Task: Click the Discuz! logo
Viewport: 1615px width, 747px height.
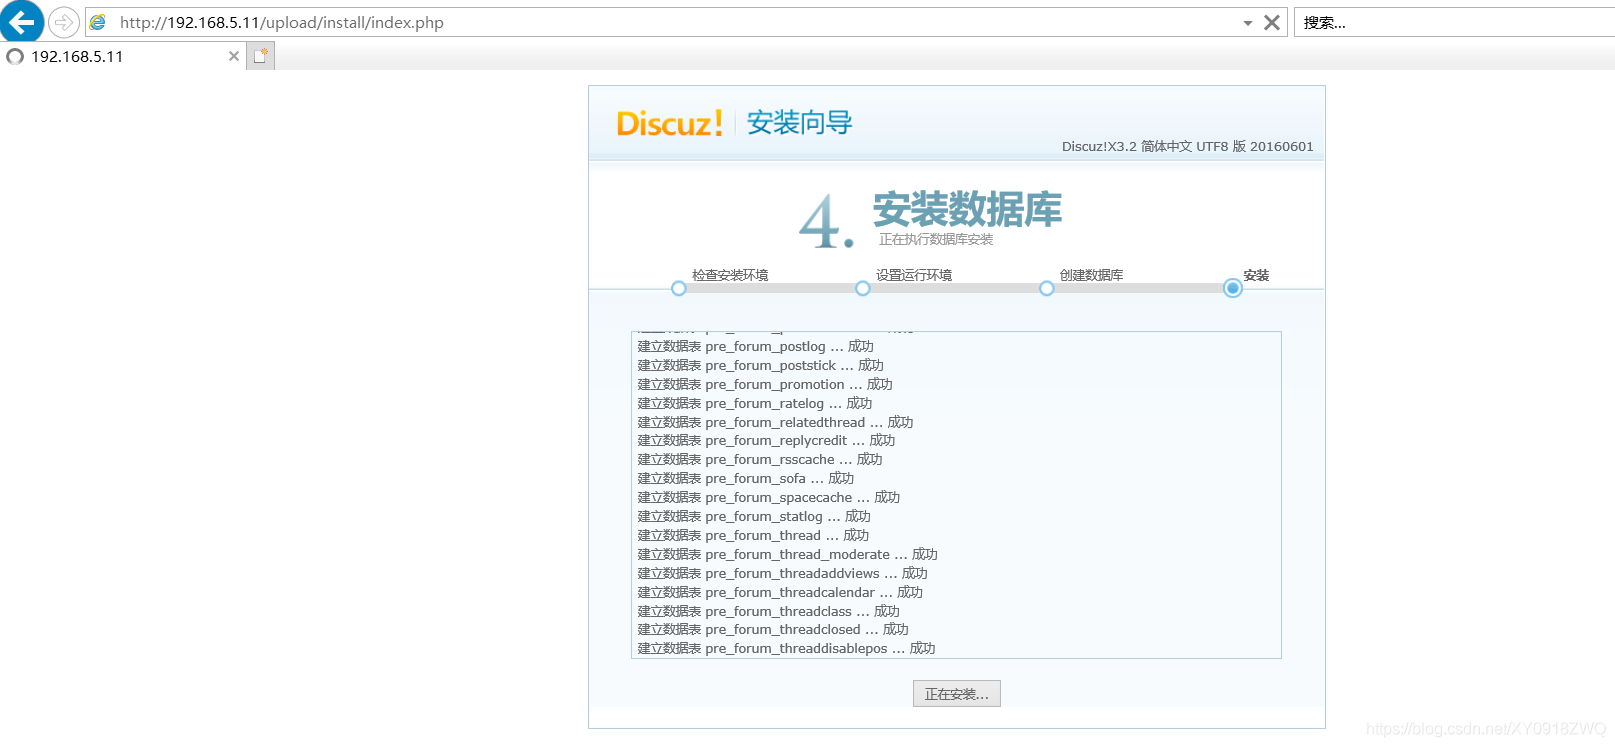Action: [669, 123]
